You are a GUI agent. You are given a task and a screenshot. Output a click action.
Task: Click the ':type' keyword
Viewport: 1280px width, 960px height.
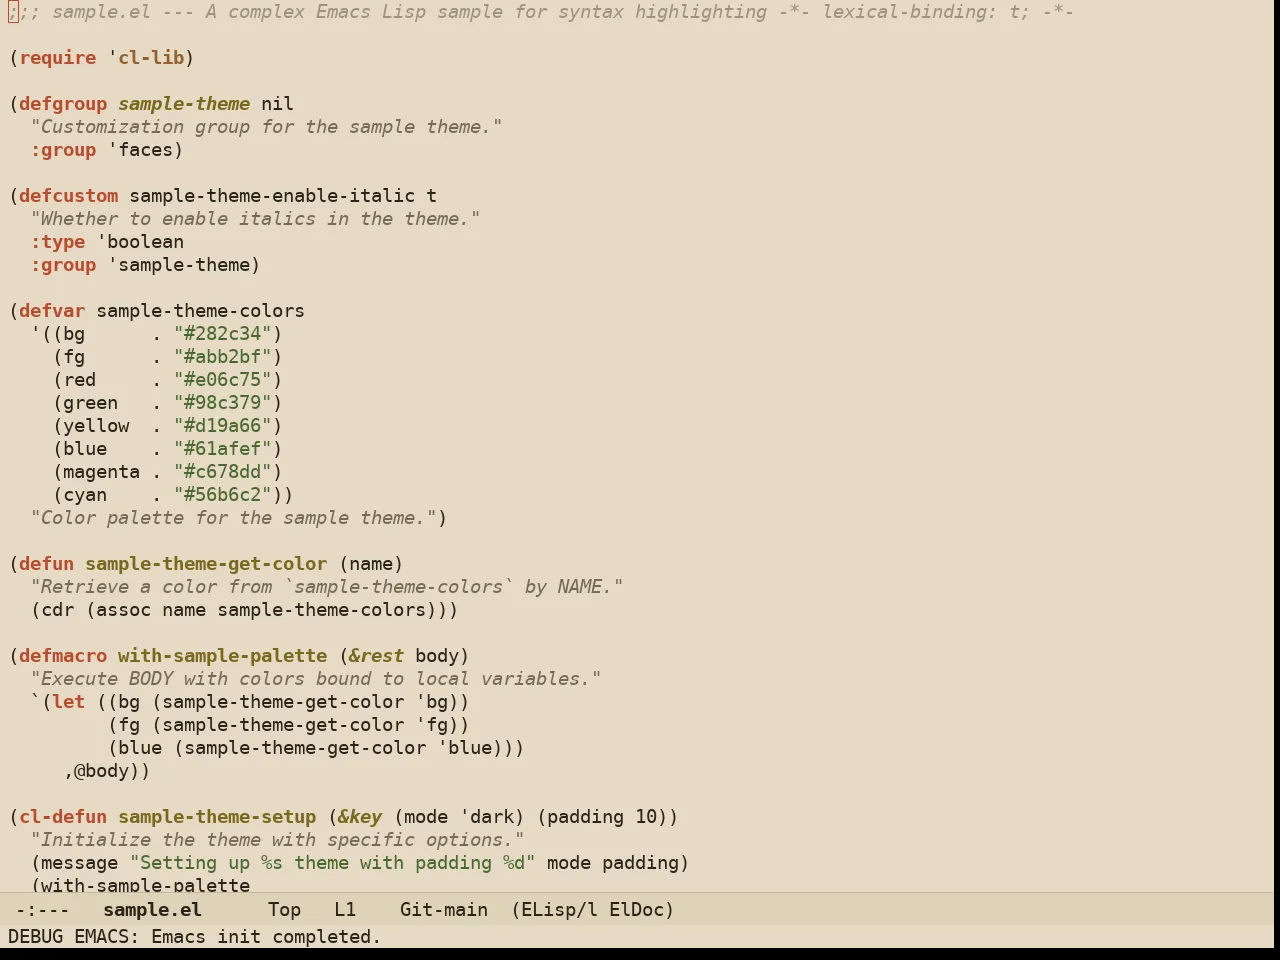click(58, 242)
